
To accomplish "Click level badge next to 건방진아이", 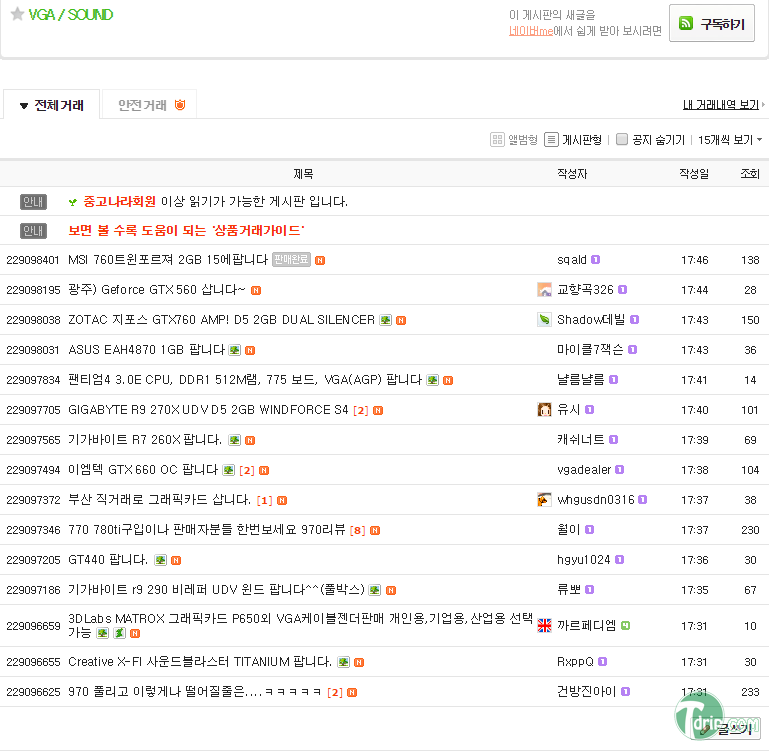I will click(625, 692).
